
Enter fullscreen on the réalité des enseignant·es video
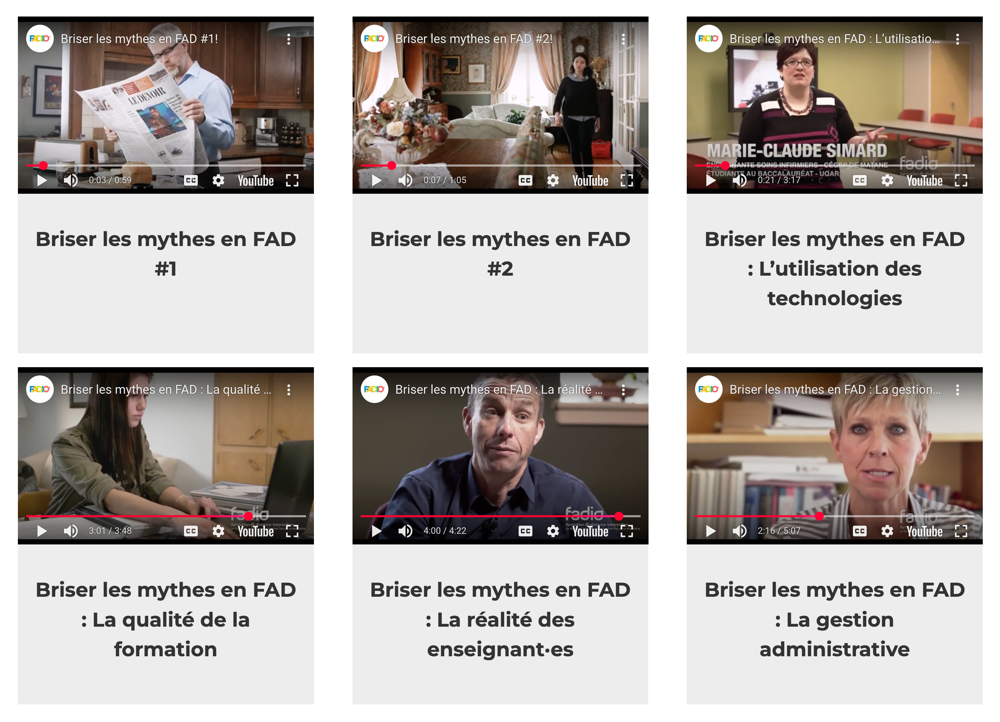tap(627, 531)
